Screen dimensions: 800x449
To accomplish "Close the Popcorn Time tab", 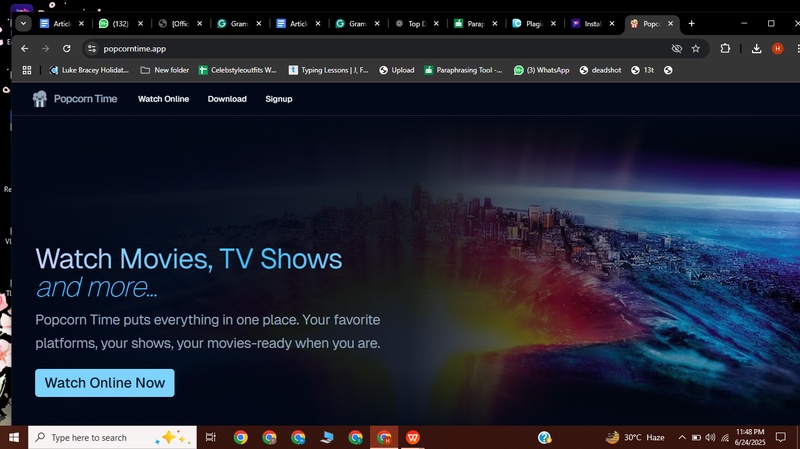I will (670, 23).
